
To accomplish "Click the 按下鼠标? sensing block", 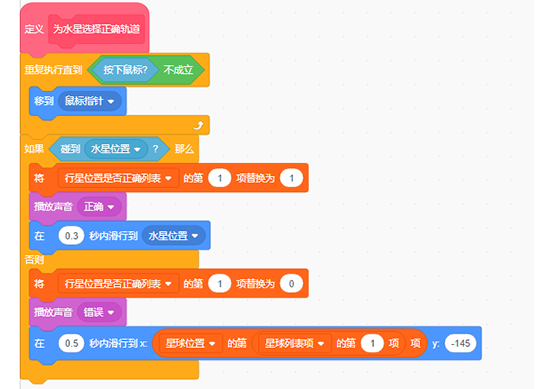I will click(x=125, y=70).
